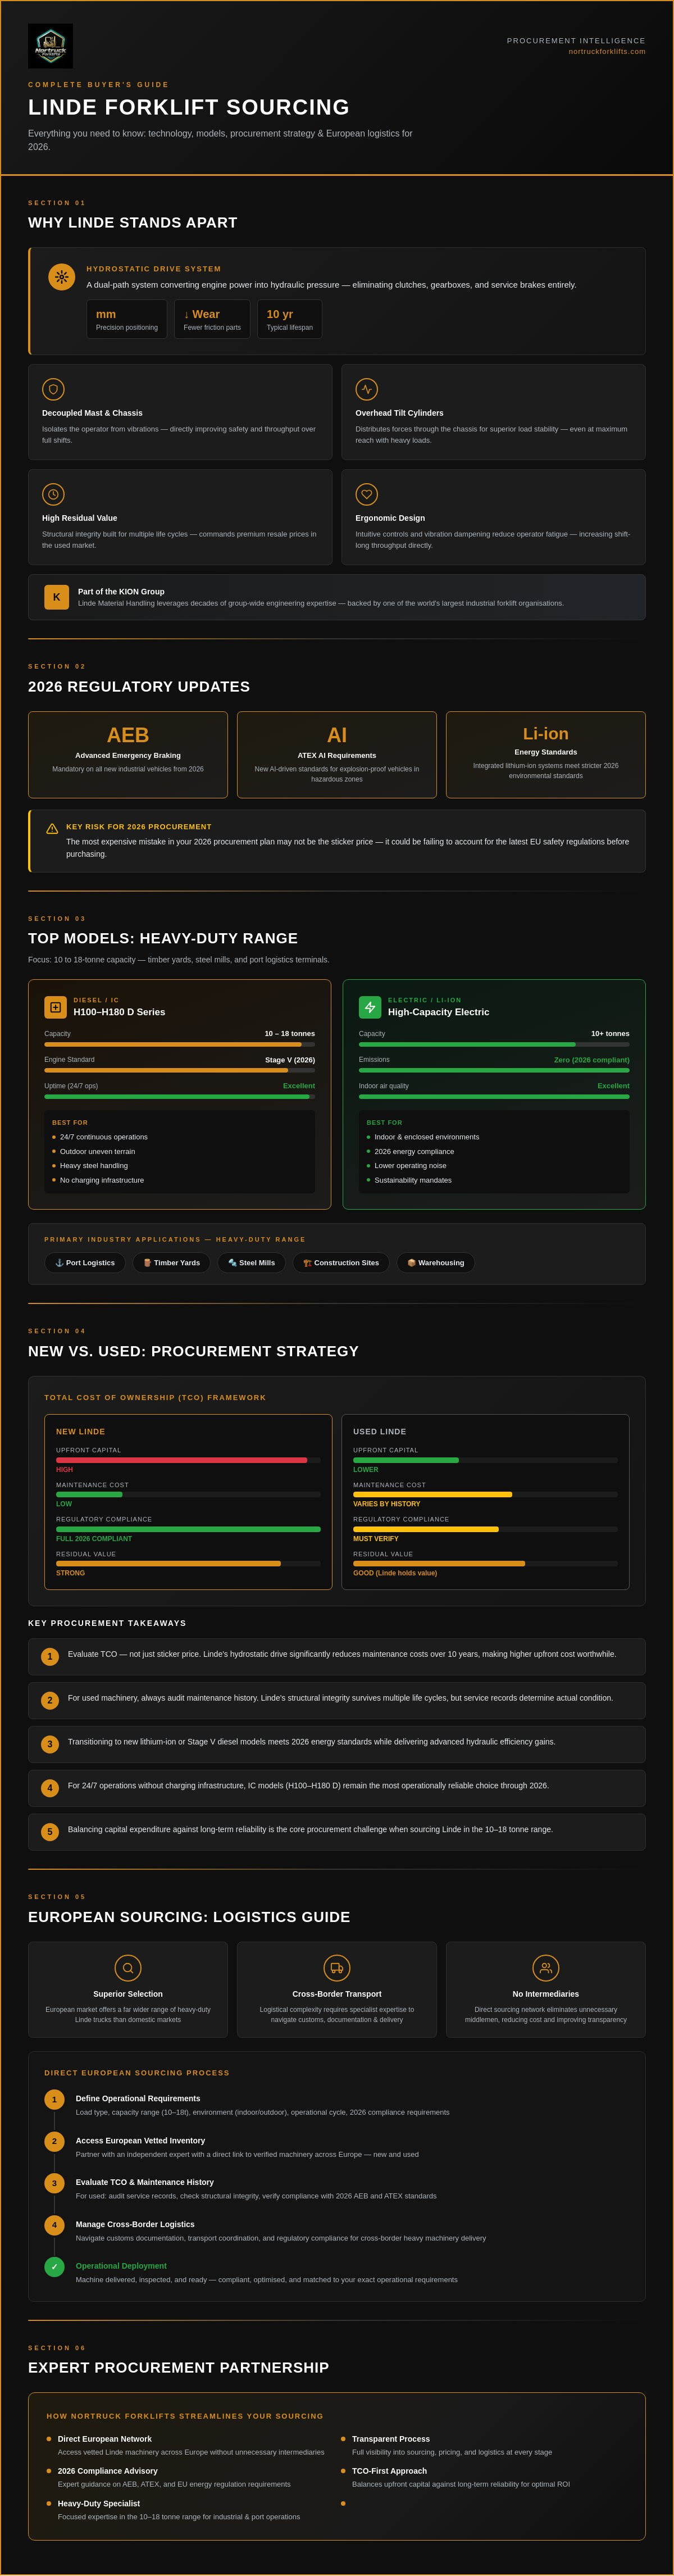The width and height of the screenshot is (674, 2576).
Task: Click the Cross-Border Transport truck icon
Action: click(337, 1968)
